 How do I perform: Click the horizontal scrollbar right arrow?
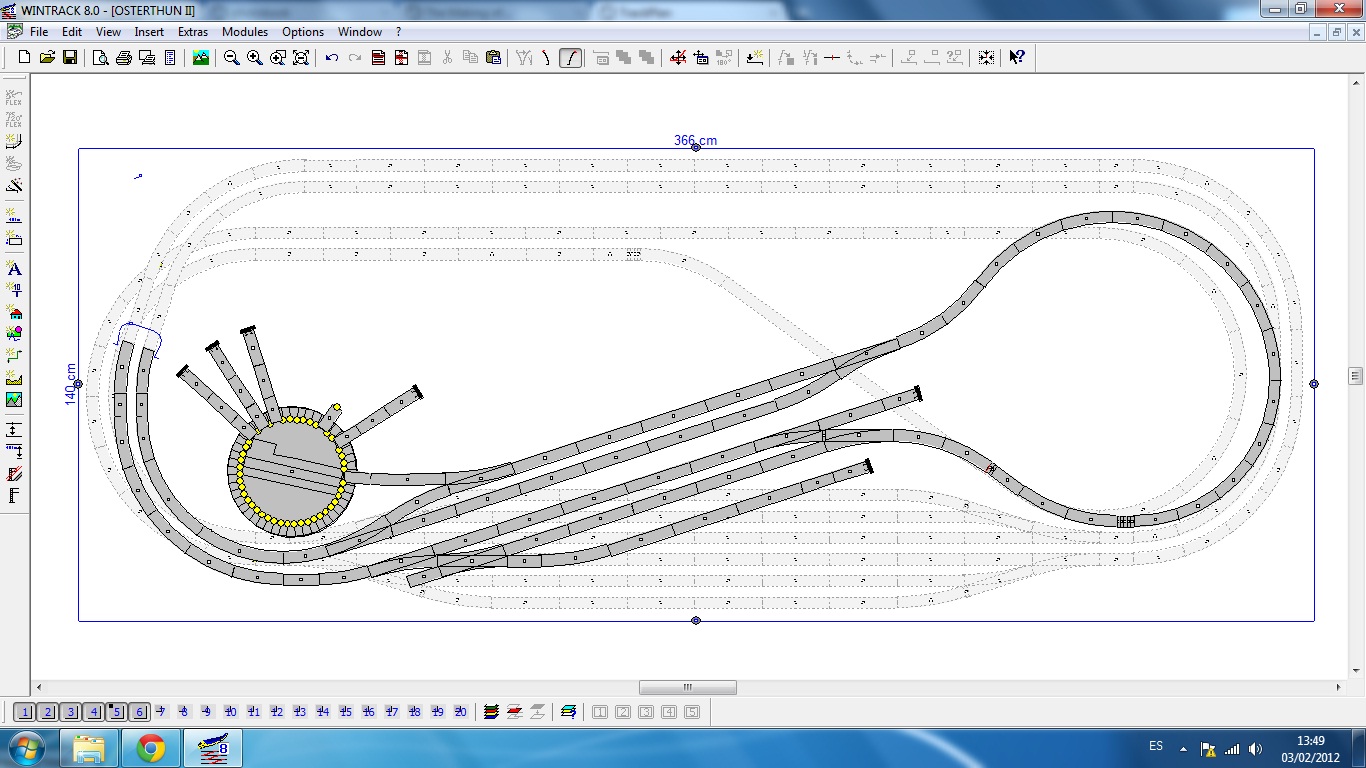coord(1340,687)
